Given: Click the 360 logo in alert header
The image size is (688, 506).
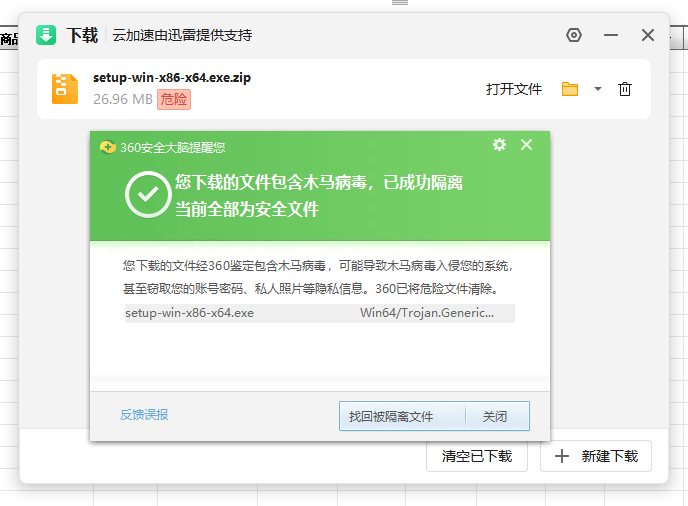Looking at the screenshot, I should point(108,147).
